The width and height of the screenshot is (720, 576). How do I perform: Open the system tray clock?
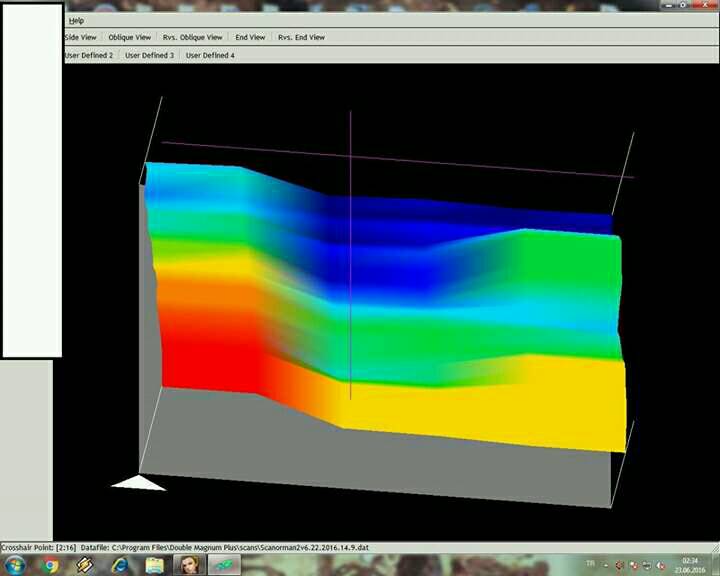pos(690,565)
